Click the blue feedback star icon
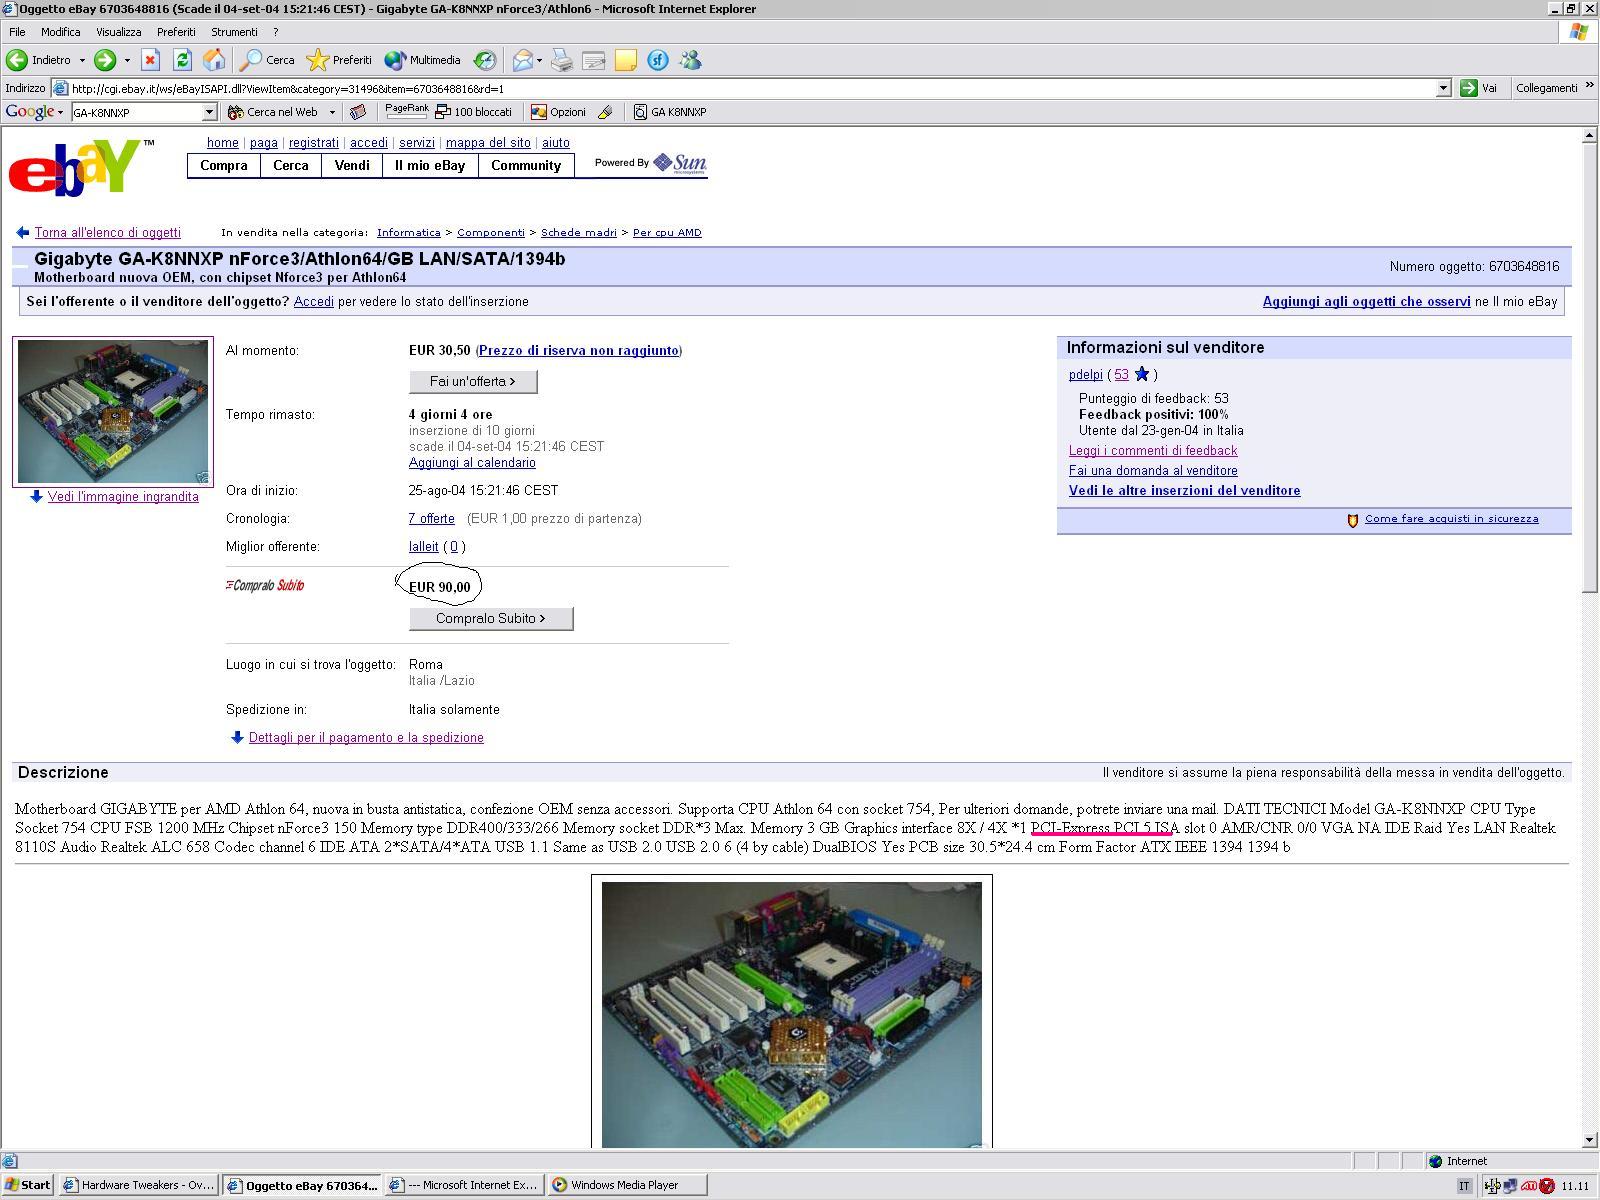Image resolution: width=1600 pixels, height=1200 pixels. tap(1142, 374)
